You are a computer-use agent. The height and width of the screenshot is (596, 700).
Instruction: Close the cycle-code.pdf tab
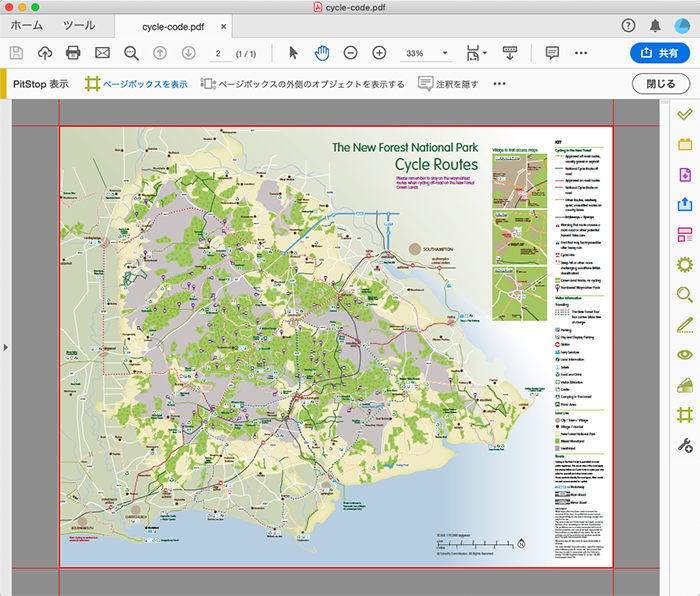point(223,27)
